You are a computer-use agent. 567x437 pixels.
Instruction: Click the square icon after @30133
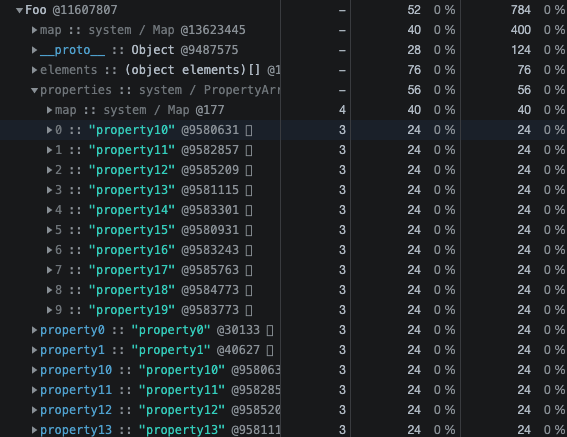270,330
